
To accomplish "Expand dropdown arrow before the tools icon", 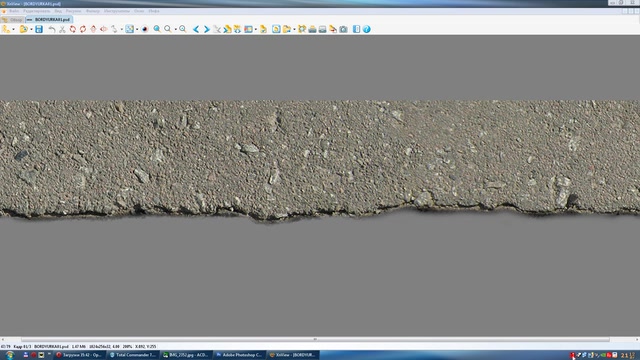I will pyautogui.click(x=294, y=29).
